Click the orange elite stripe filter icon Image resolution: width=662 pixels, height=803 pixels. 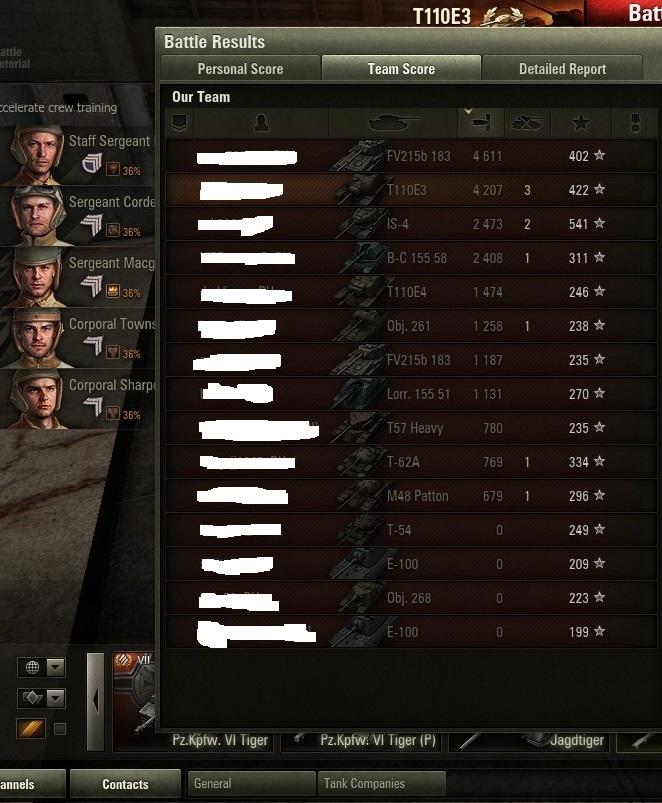coord(31,728)
